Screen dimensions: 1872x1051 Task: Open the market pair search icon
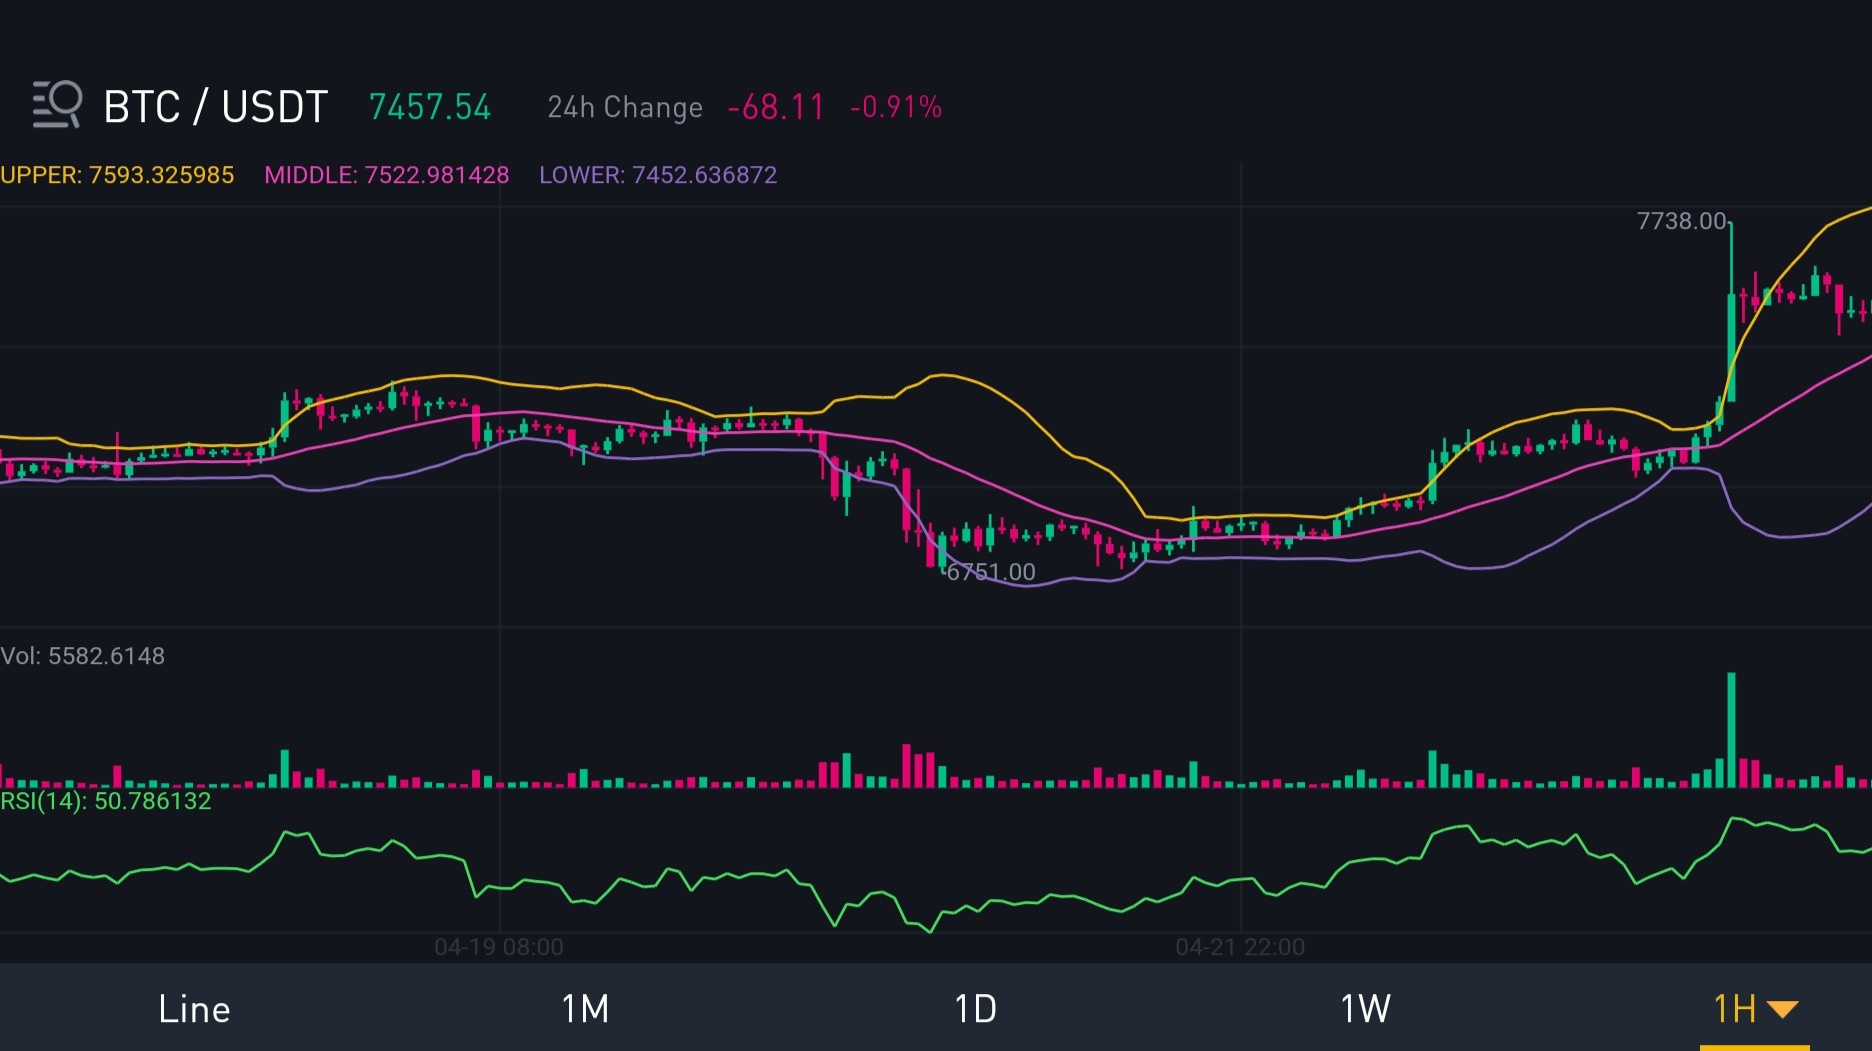tap(56, 104)
